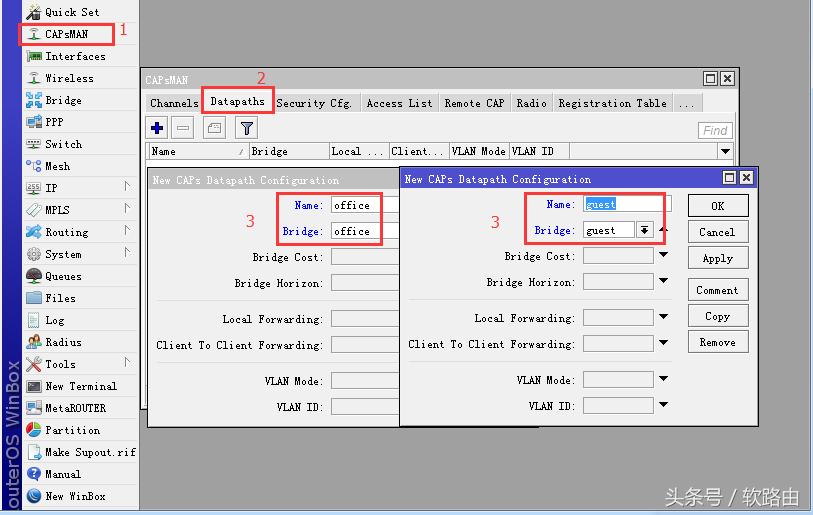
Task: Expand Local Forwarding in guest dialog
Action: tap(664, 316)
